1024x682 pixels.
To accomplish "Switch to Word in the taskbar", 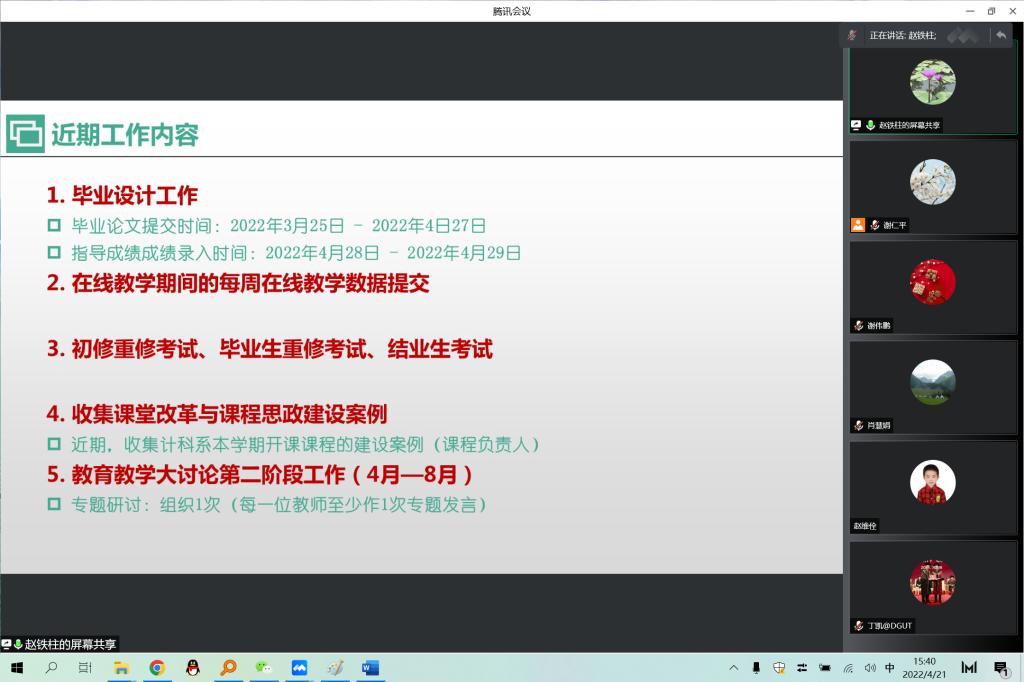I will point(370,668).
